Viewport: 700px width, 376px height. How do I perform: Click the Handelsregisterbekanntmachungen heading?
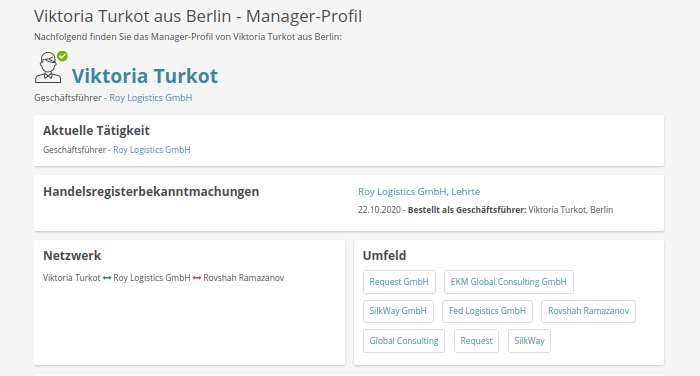[151, 192]
